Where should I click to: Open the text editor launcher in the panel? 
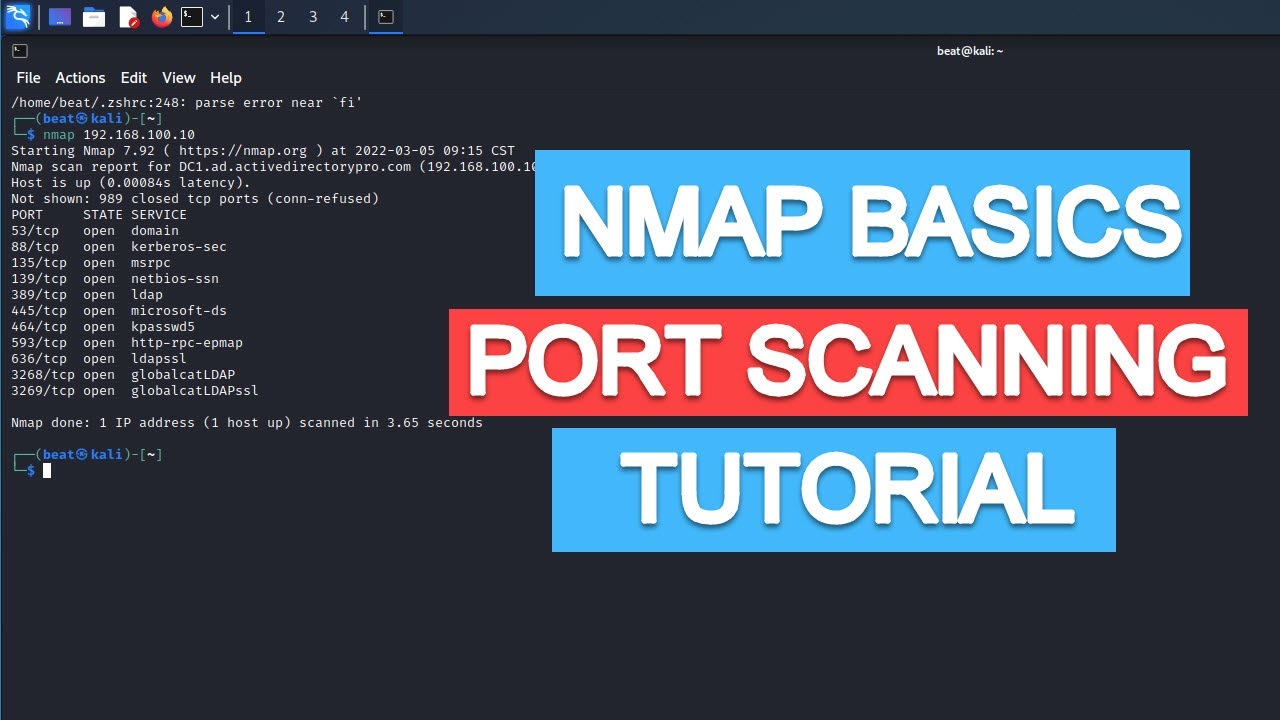129,17
